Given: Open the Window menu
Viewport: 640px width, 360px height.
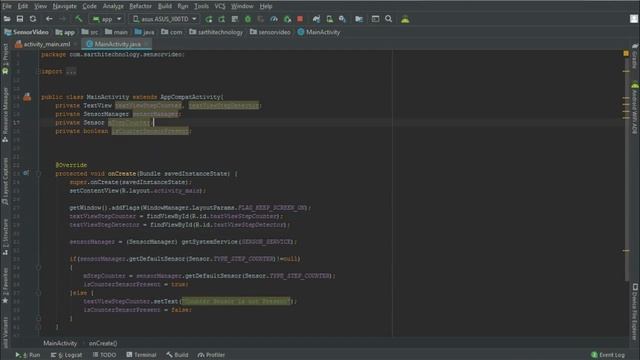Looking at the screenshot, I should click(x=242, y=6).
